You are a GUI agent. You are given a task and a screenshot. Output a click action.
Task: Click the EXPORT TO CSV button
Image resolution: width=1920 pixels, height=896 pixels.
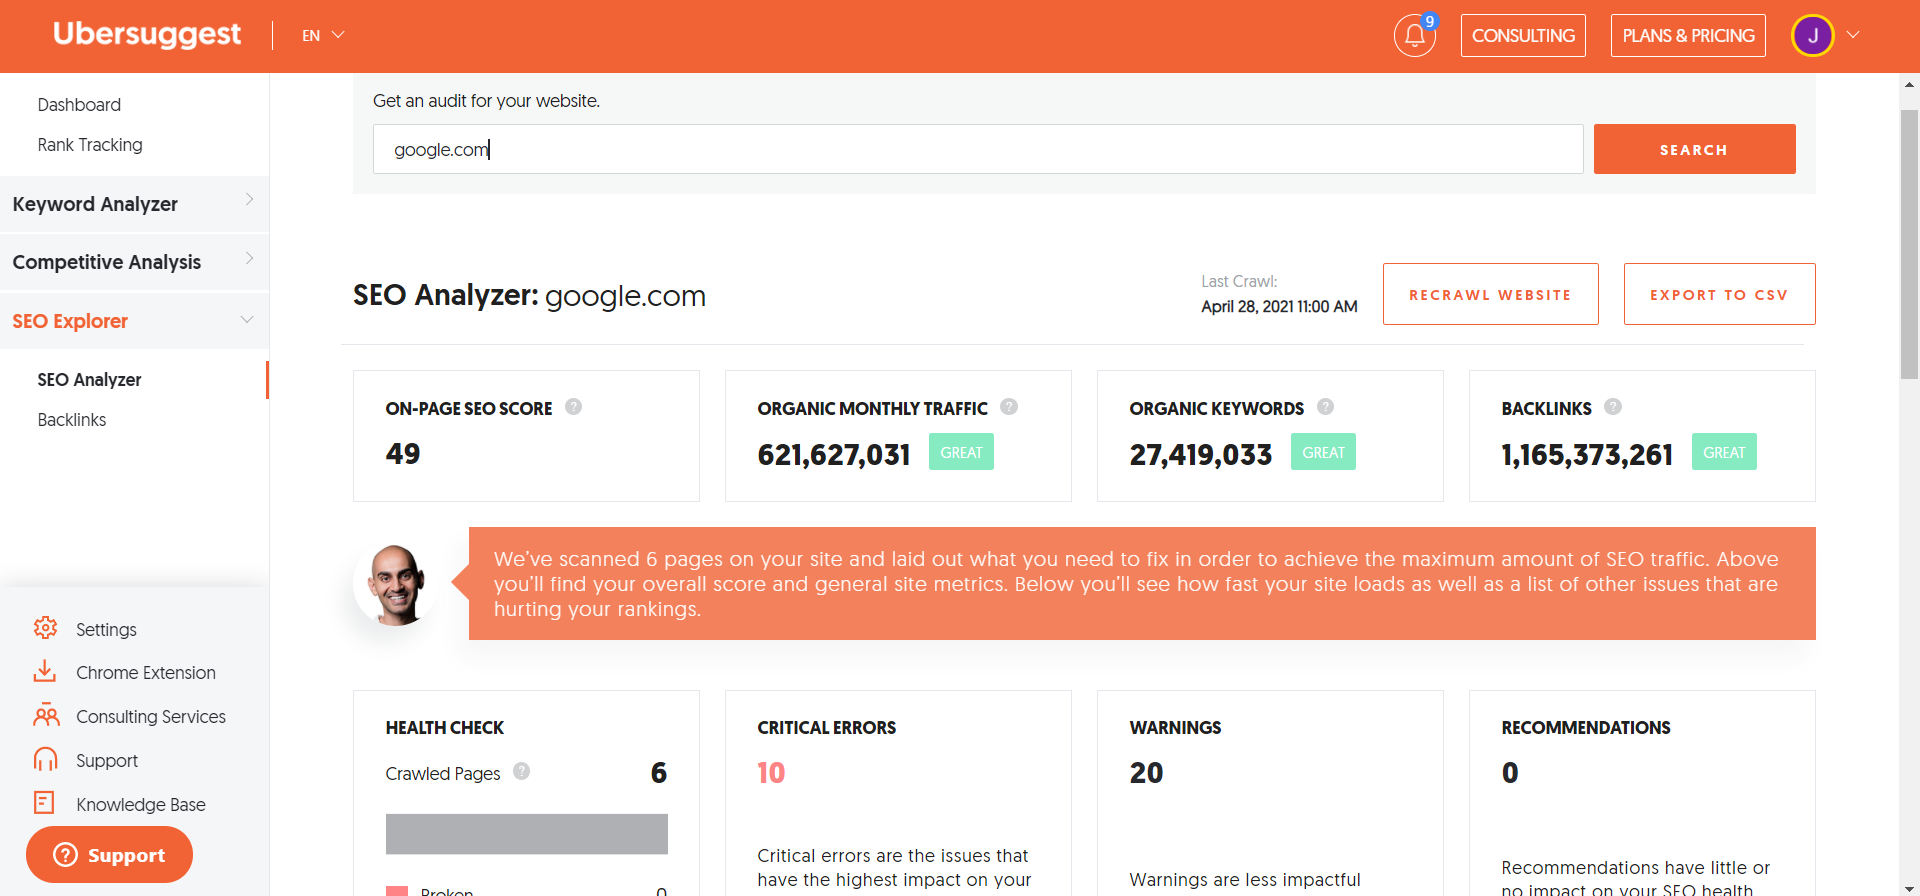pyautogui.click(x=1719, y=294)
